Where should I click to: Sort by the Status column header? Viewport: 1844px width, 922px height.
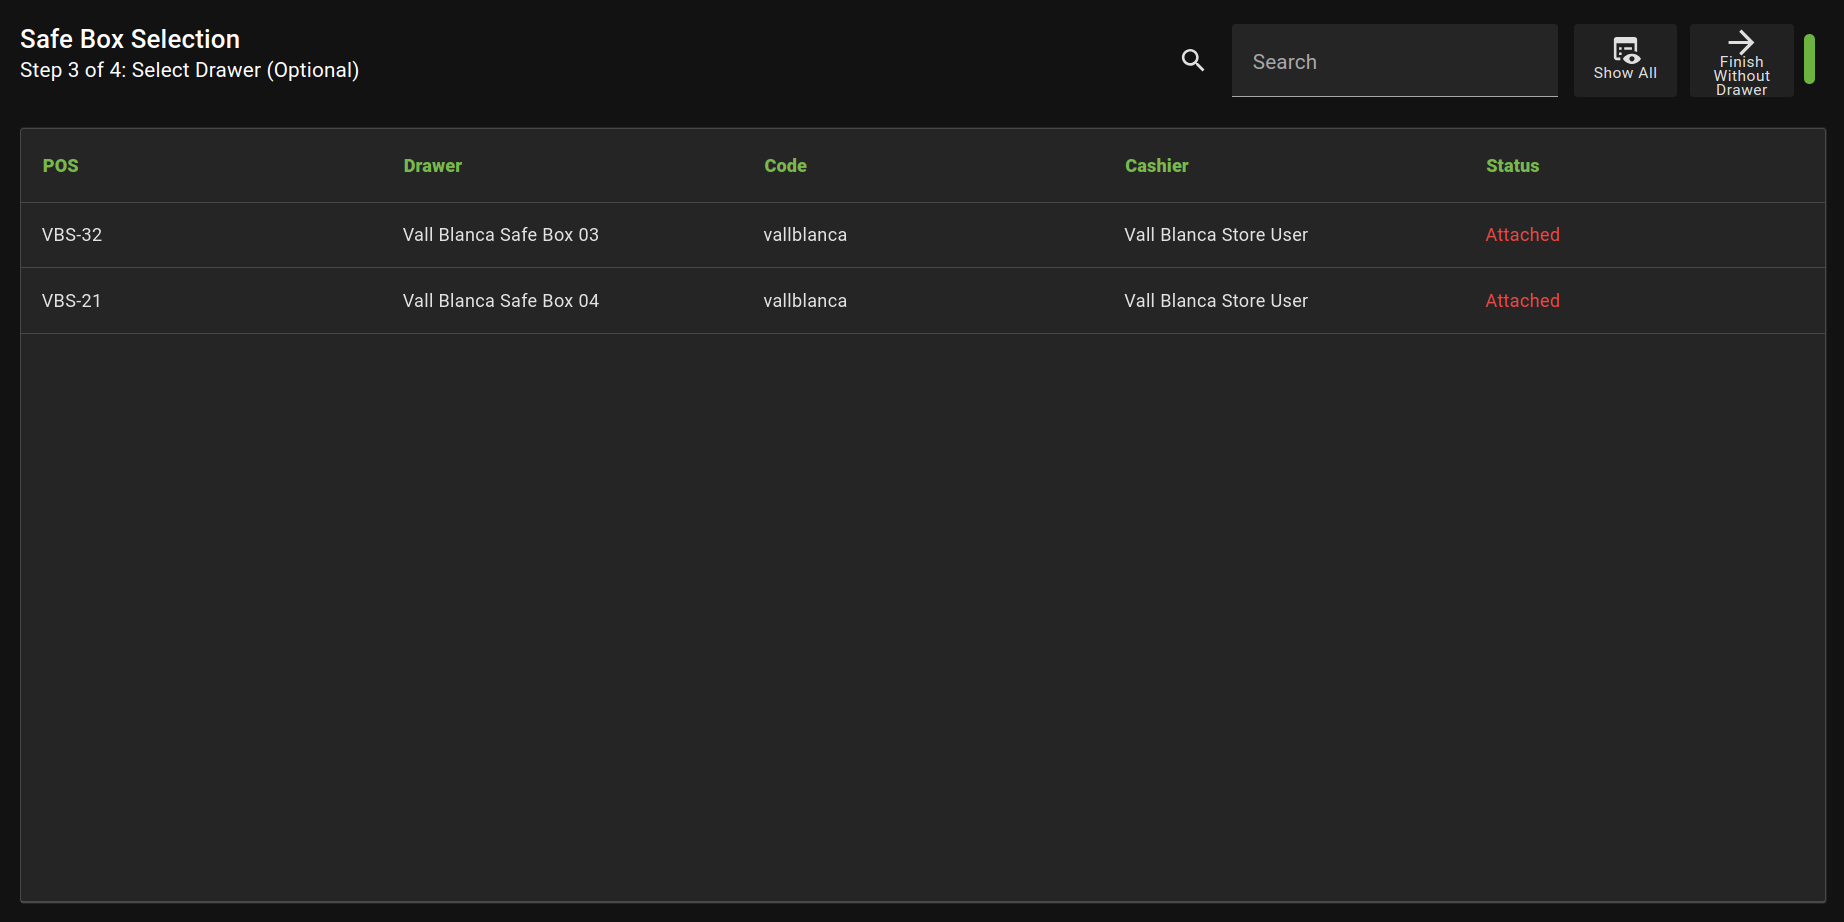click(1512, 166)
